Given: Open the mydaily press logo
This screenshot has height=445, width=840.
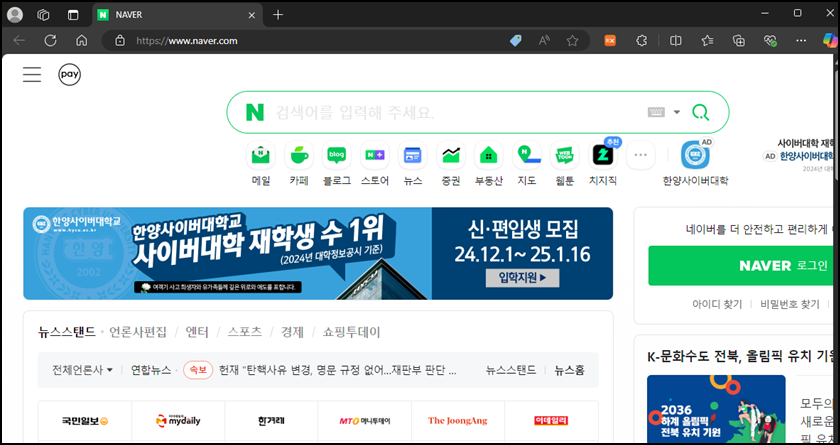Looking at the screenshot, I should click(178, 420).
